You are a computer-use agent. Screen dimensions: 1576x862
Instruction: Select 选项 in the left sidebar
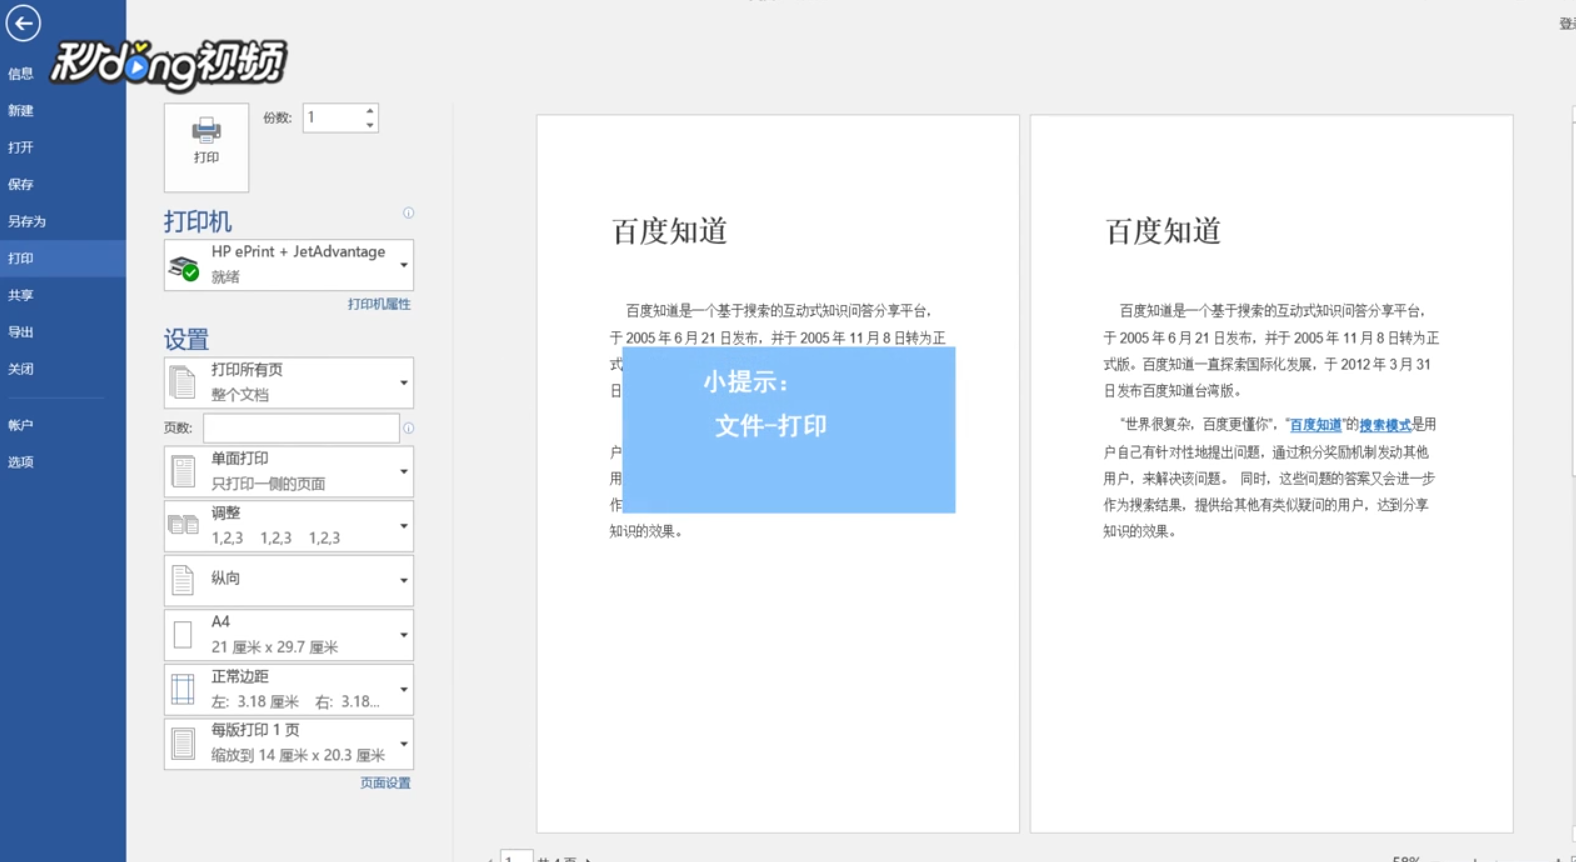pyautogui.click(x=21, y=463)
